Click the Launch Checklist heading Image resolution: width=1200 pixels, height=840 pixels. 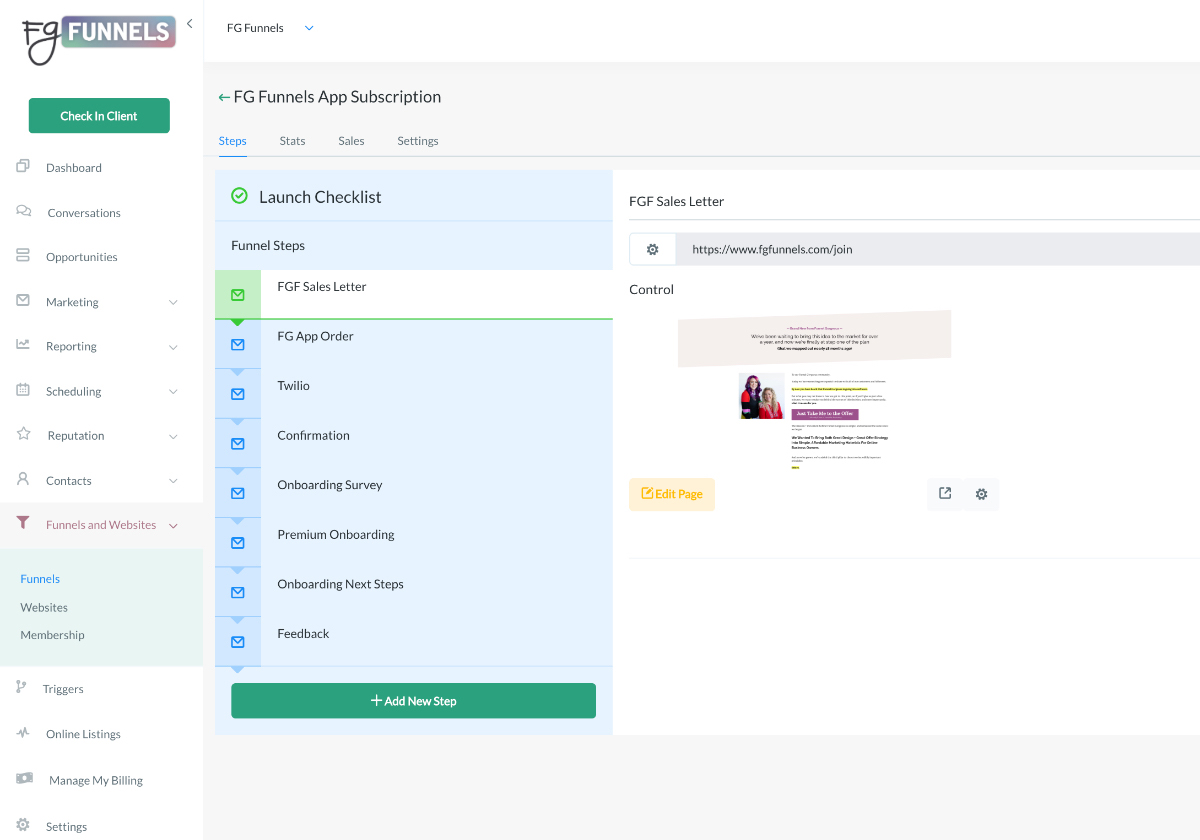320,197
